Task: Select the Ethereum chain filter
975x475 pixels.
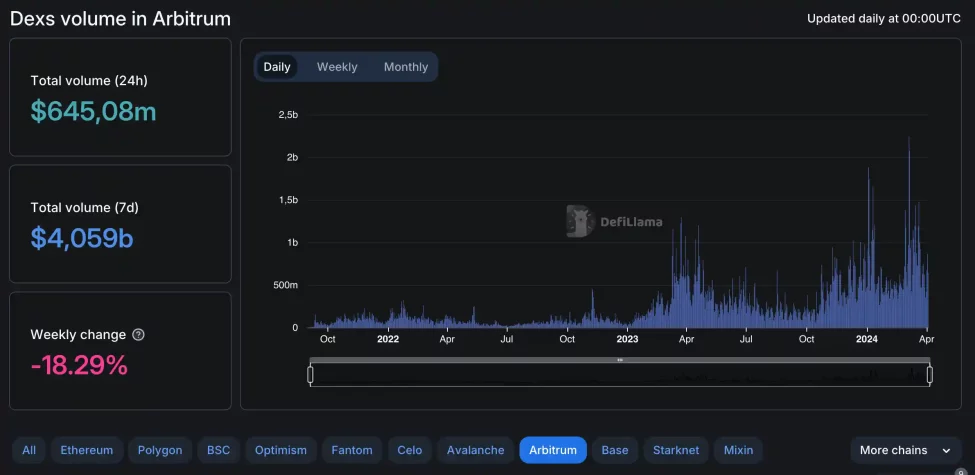Action: [x=87, y=450]
